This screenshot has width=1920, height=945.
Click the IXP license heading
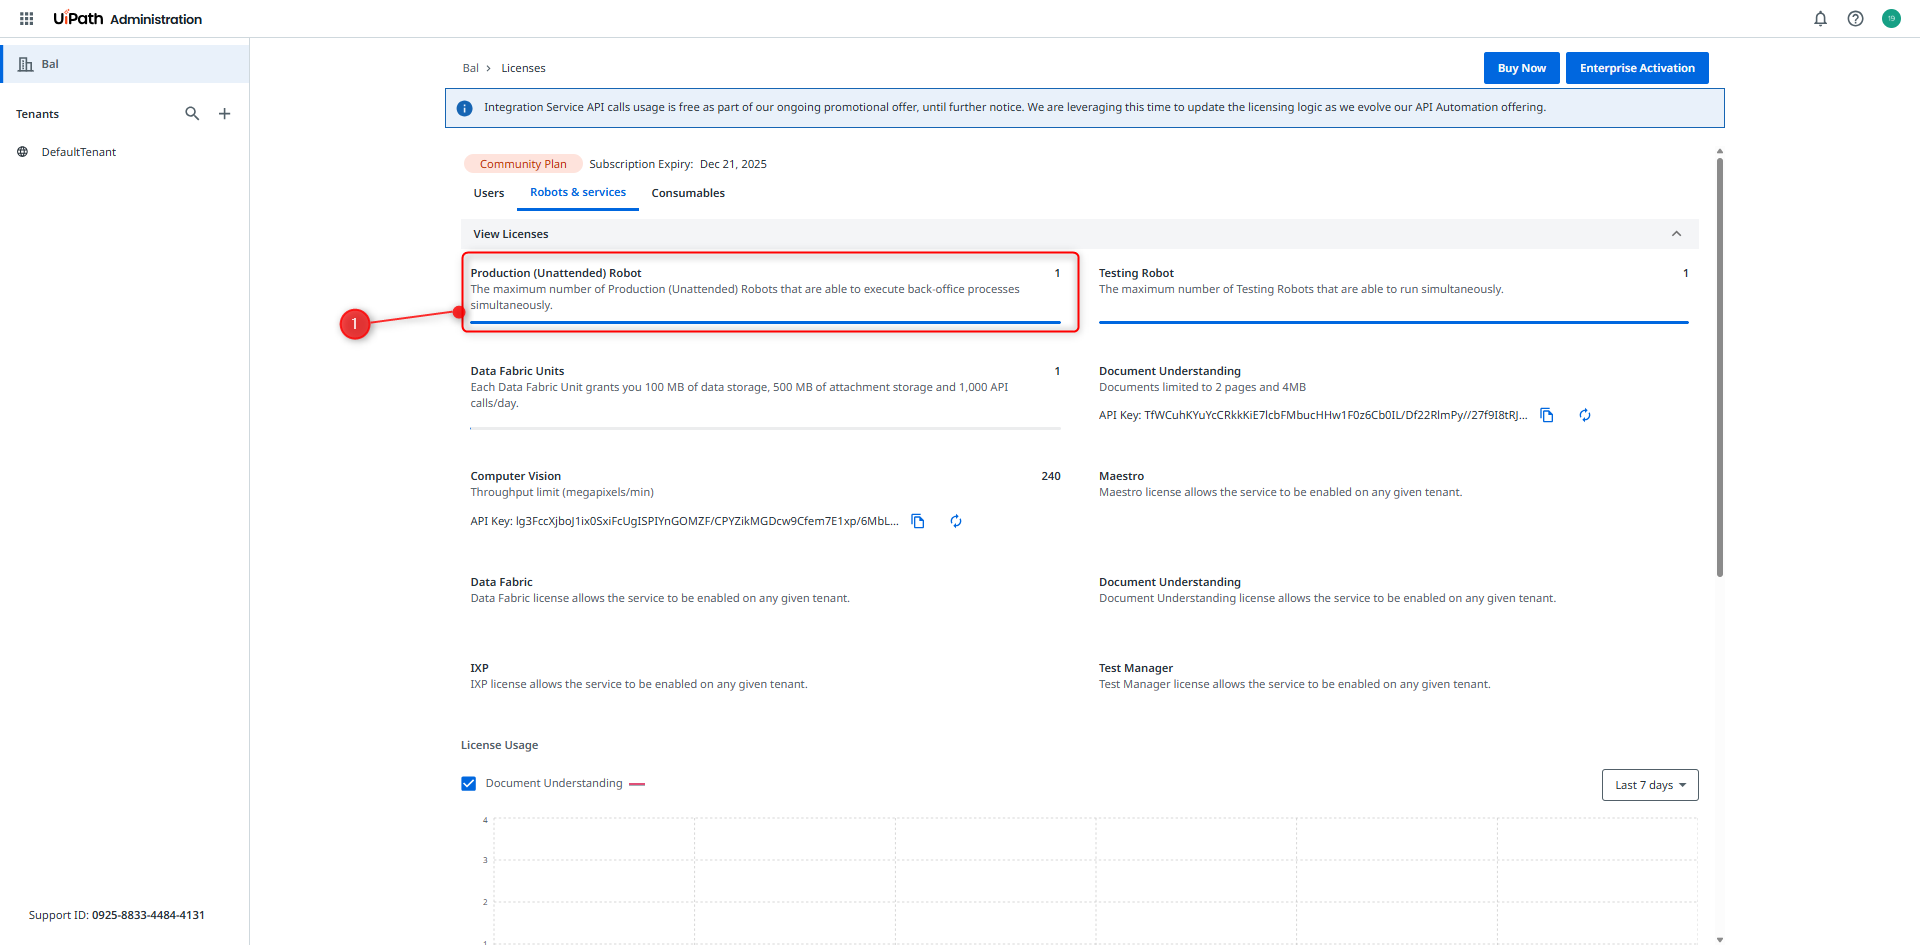480,668
